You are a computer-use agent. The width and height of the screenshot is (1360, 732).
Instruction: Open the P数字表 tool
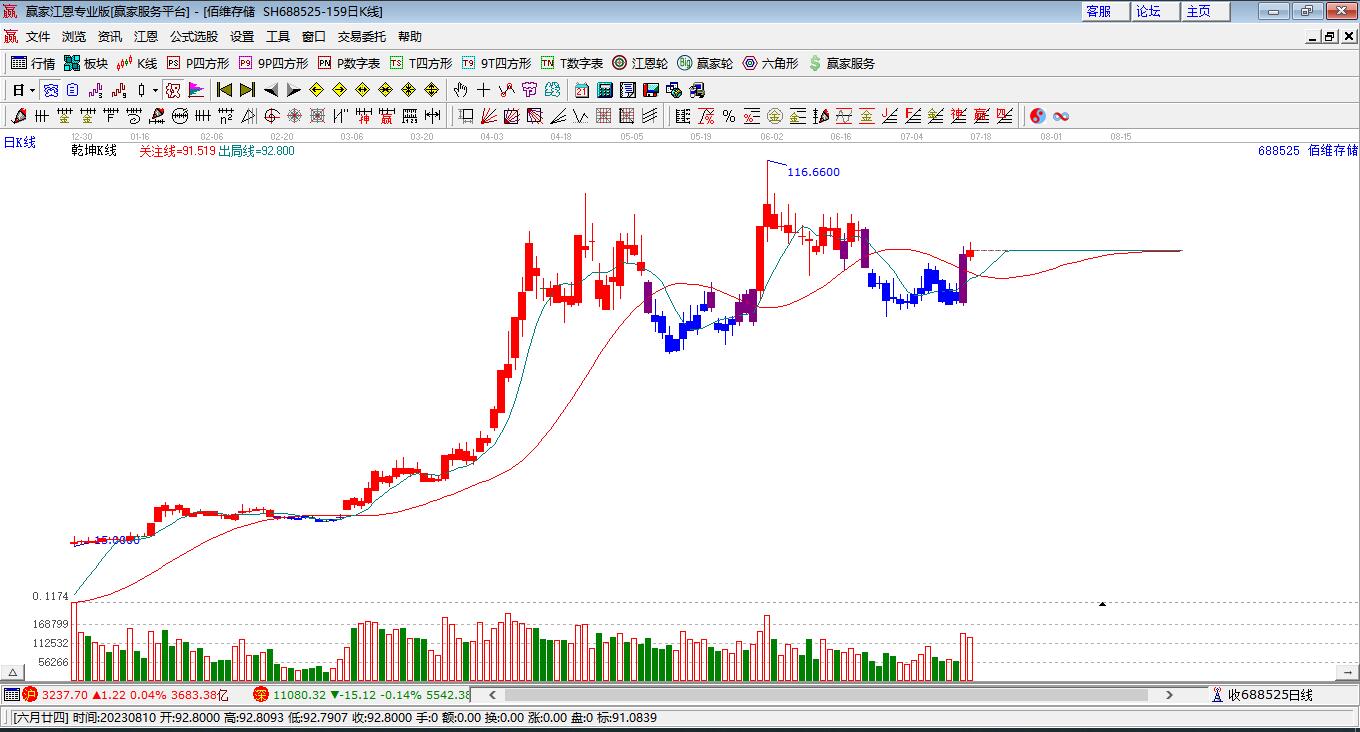click(349, 63)
